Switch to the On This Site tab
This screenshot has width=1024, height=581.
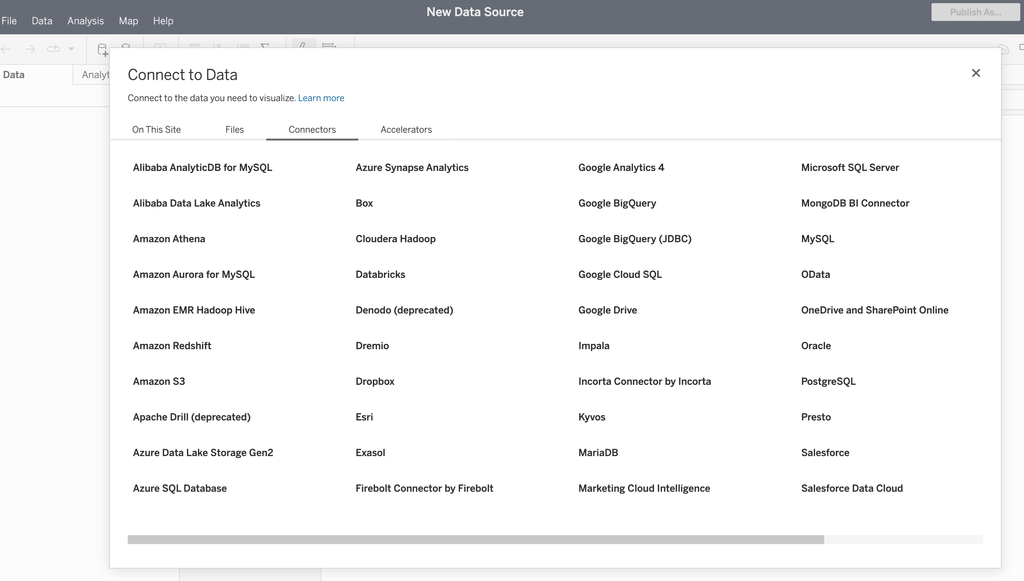point(156,129)
